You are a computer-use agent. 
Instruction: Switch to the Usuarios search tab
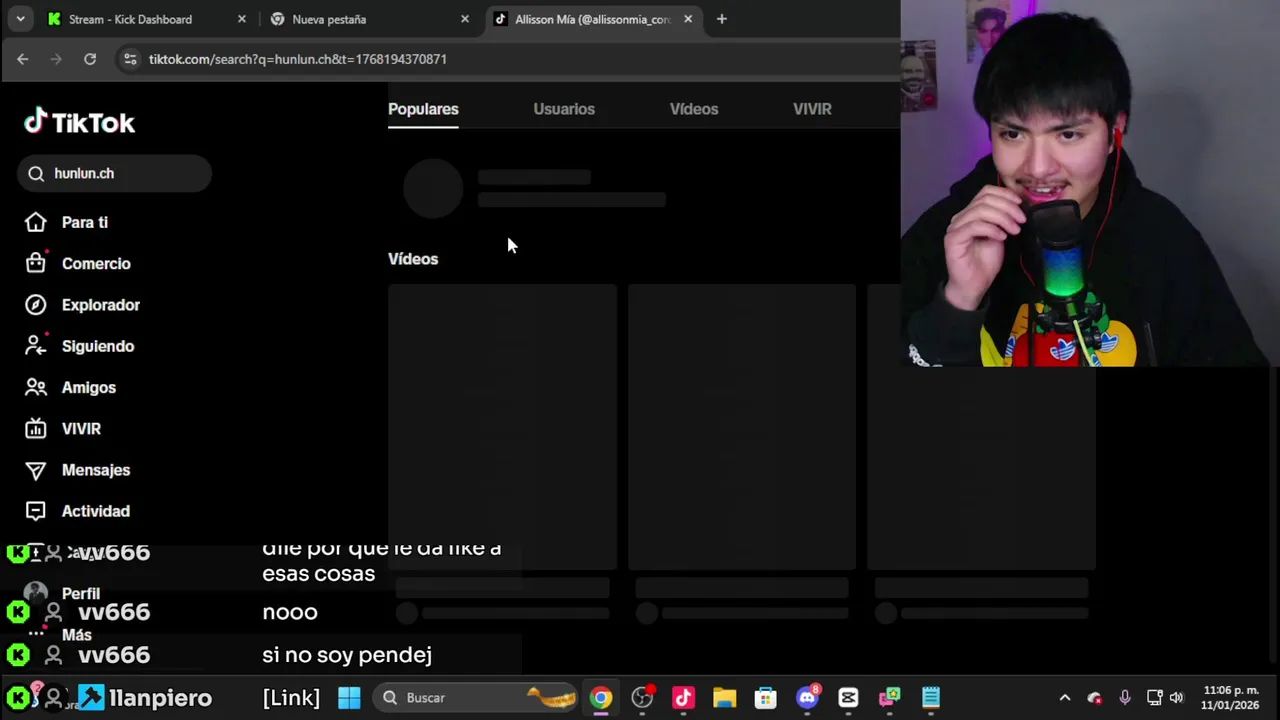click(x=564, y=109)
